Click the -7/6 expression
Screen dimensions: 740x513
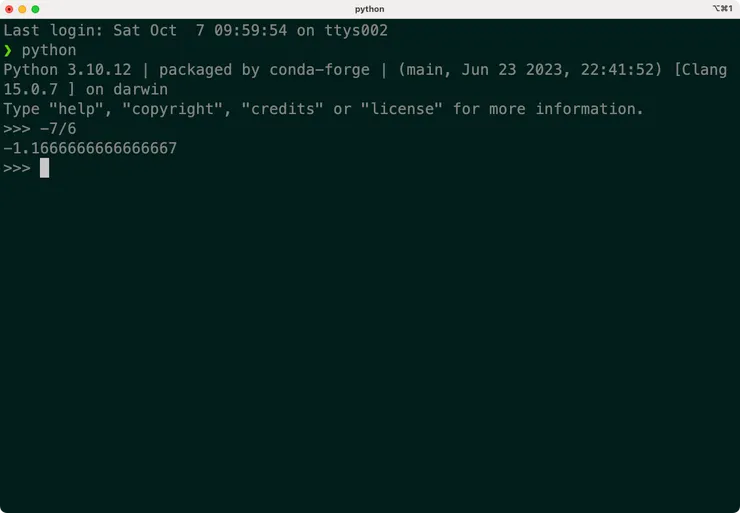(58, 129)
